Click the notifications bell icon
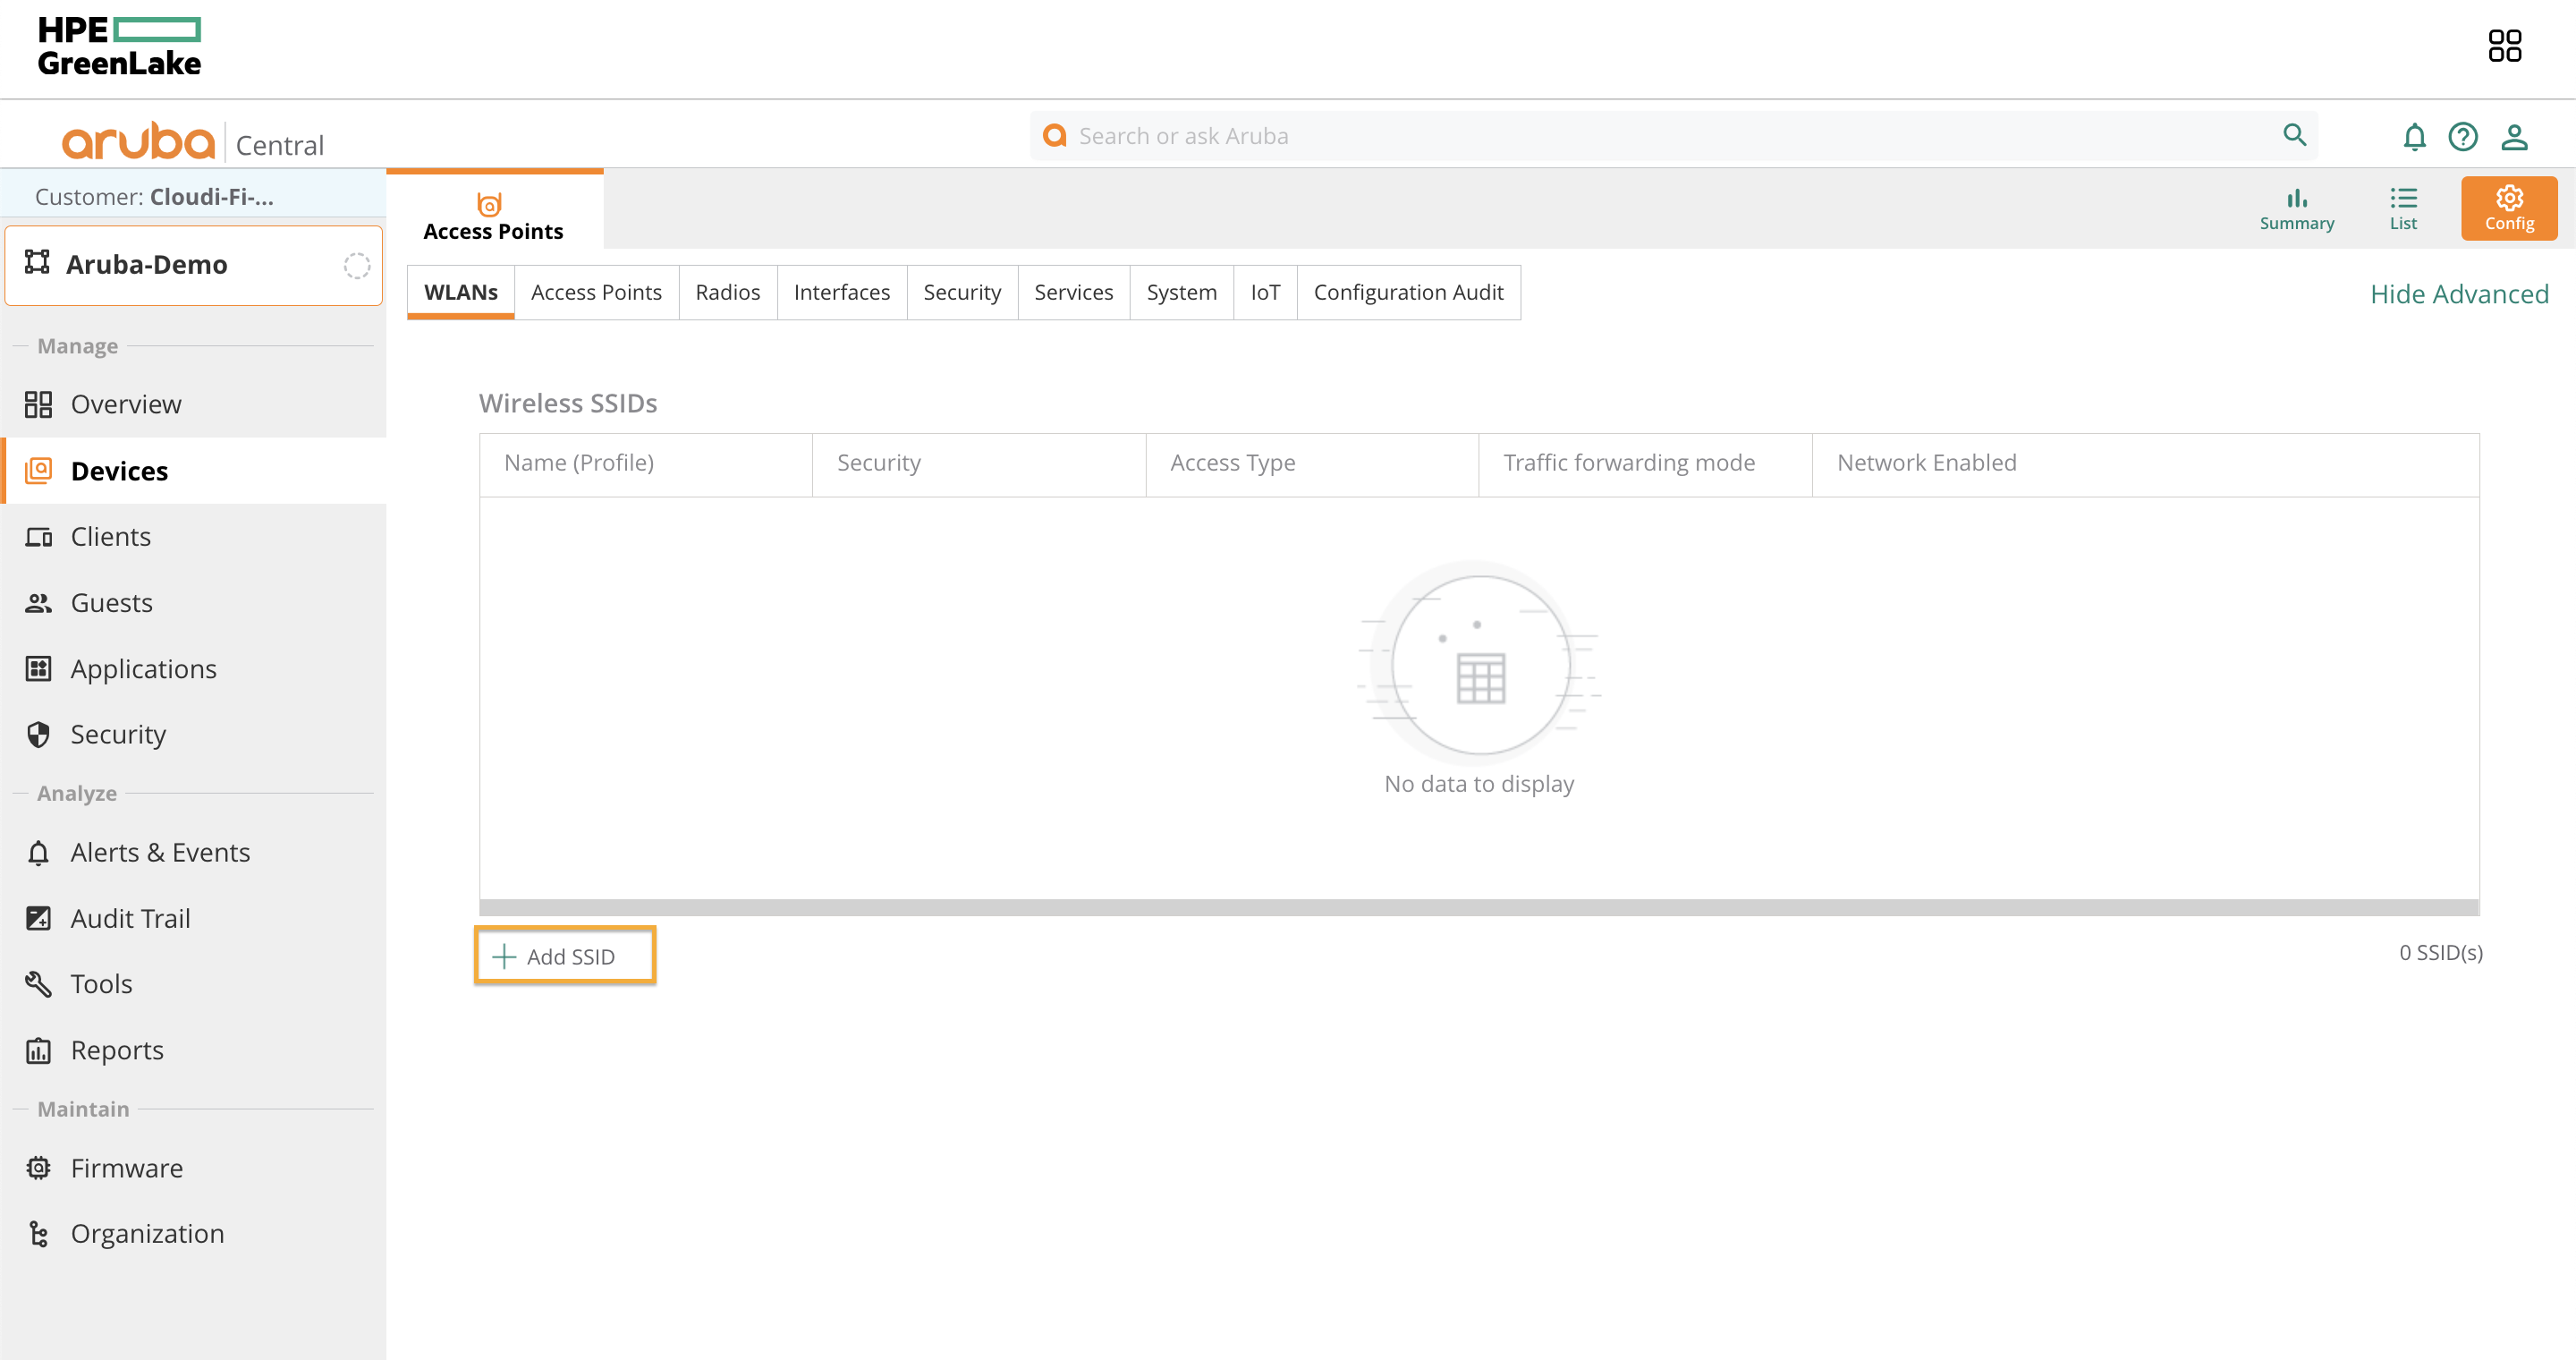This screenshot has height=1360, width=2576. click(x=2414, y=136)
